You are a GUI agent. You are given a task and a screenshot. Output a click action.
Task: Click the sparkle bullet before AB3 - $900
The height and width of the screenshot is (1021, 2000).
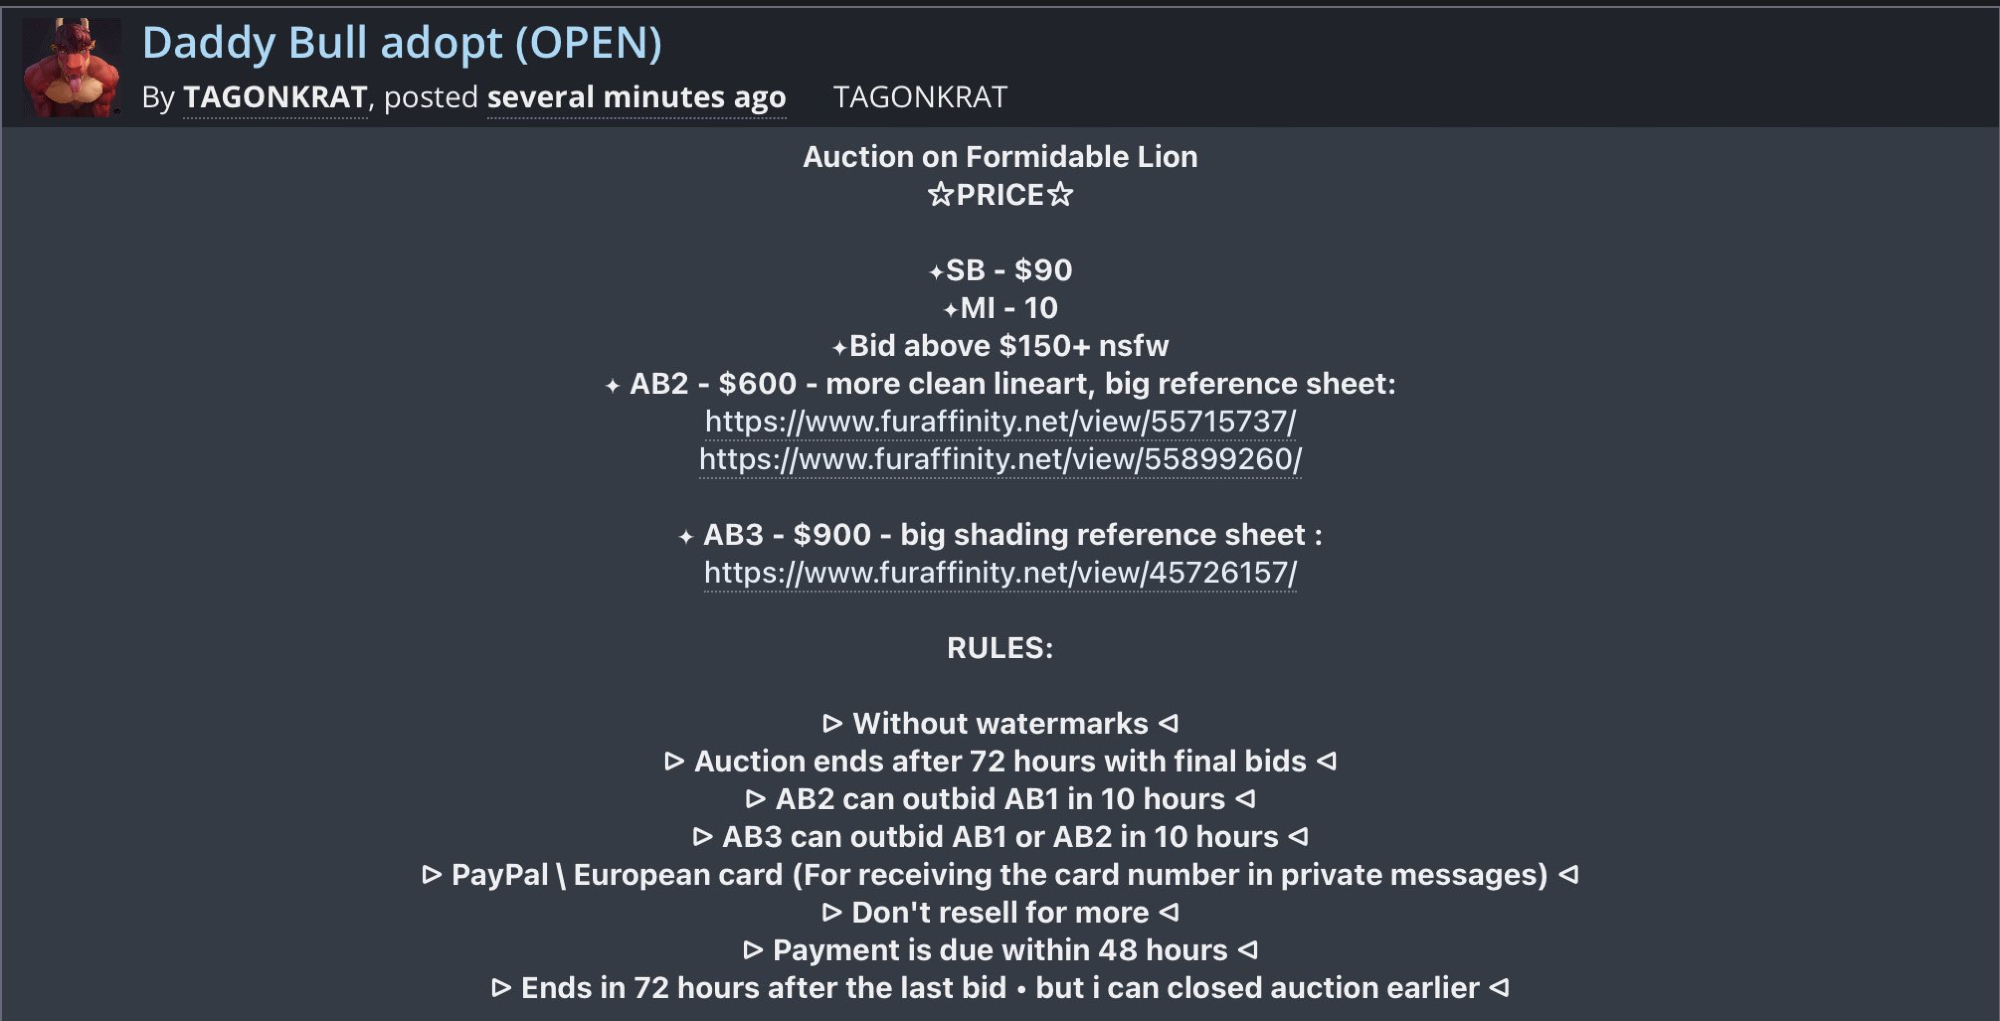click(x=686, y=537)
